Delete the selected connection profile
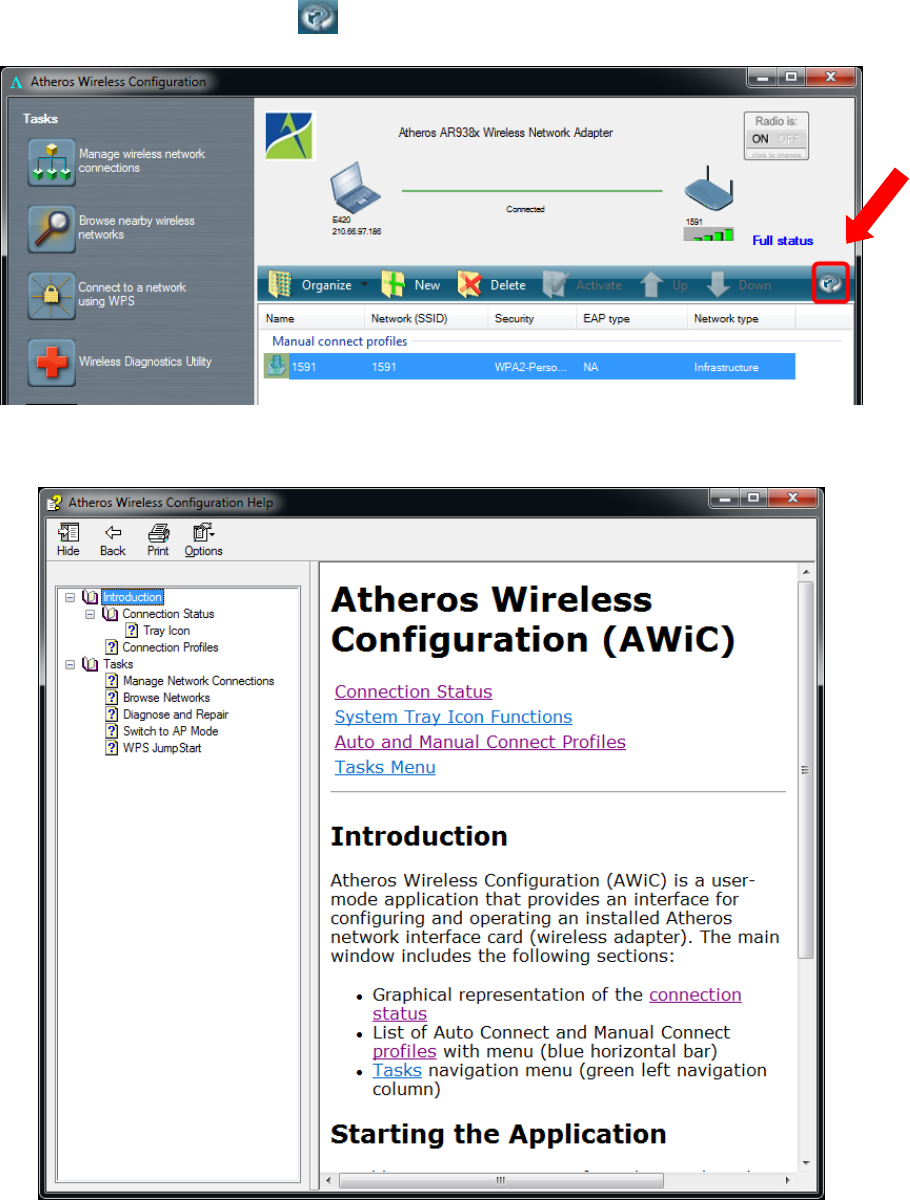910x1200 pixels. coord(492,285)
